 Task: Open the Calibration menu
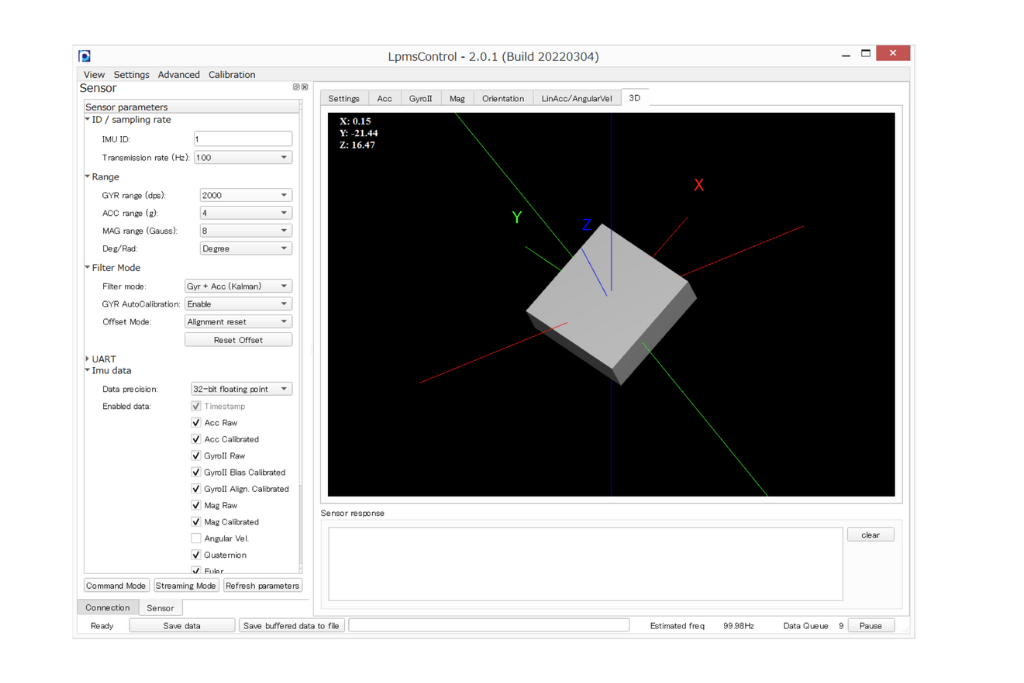tap(231, 75)
